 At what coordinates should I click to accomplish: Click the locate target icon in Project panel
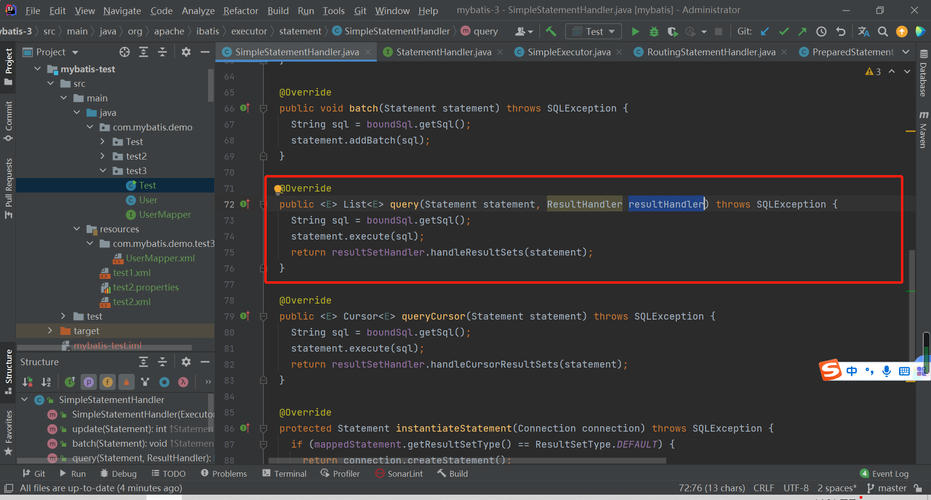click(x=124, y=52)
